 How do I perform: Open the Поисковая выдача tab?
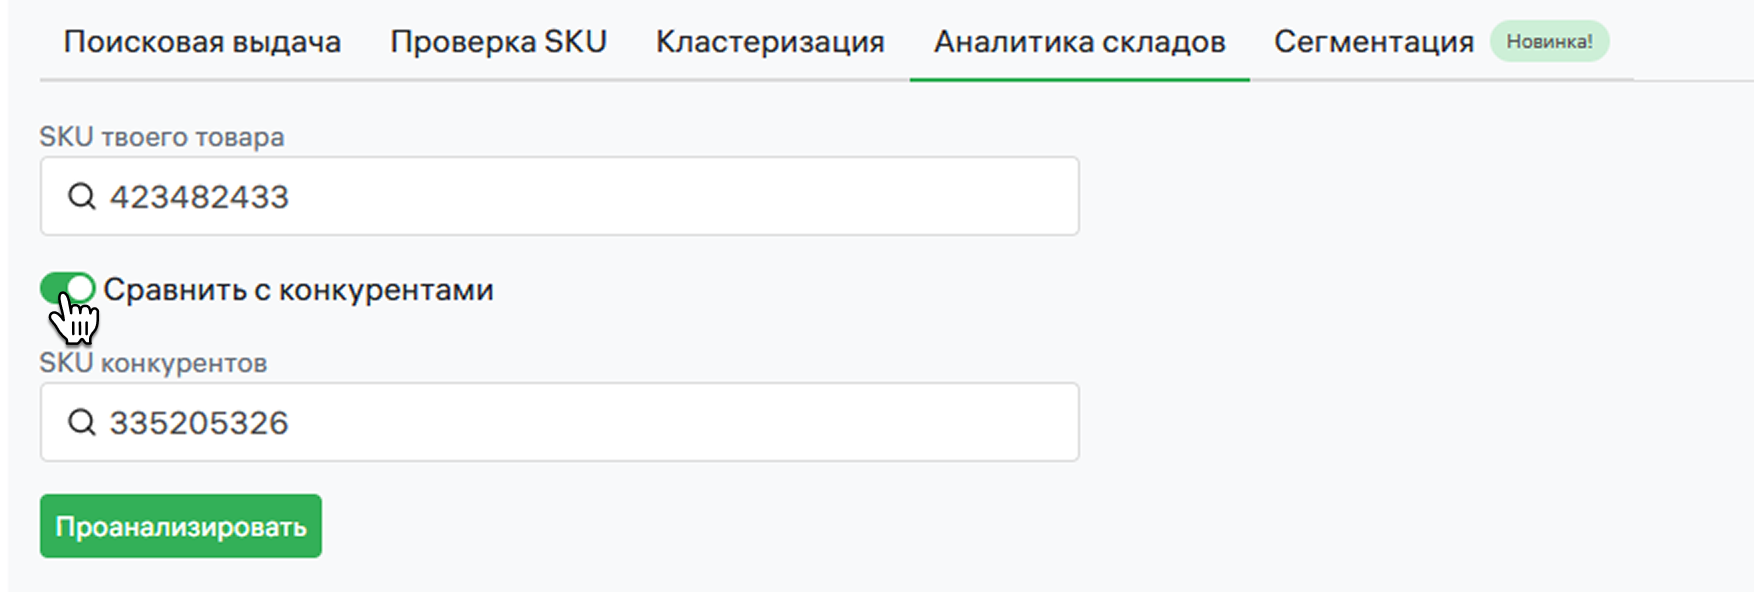202,42
